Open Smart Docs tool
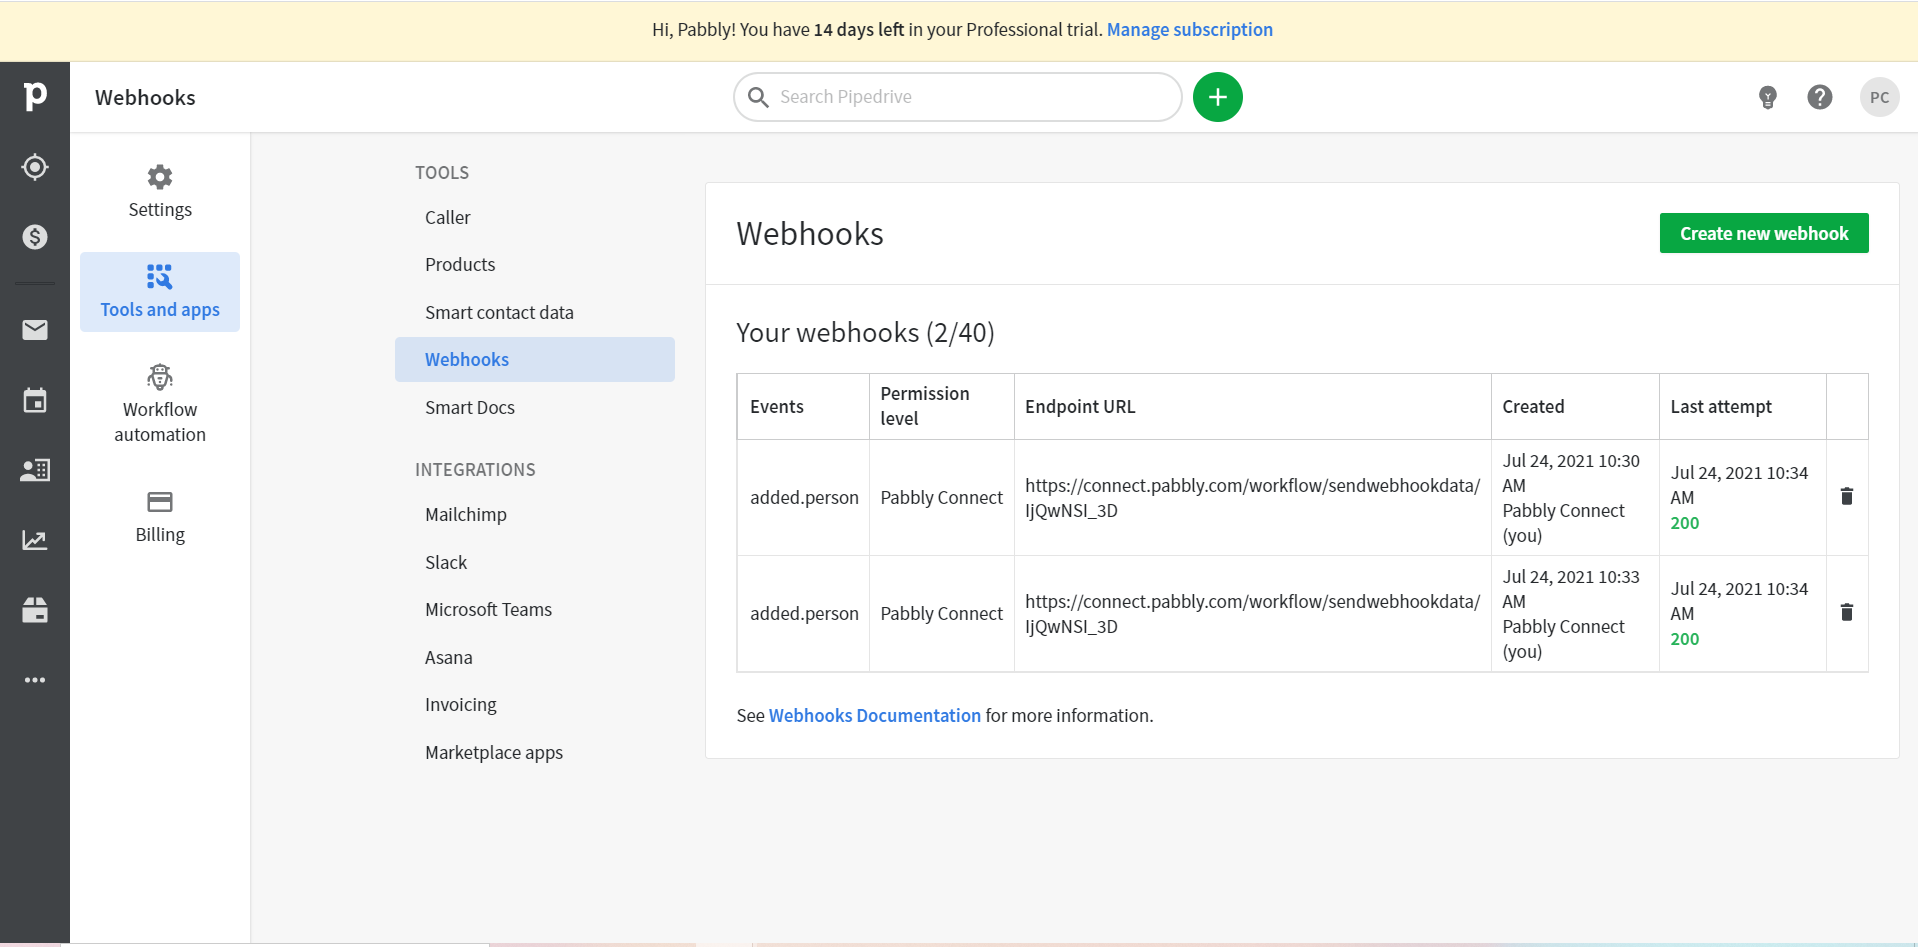This screenshot has height=947, width=1918. coord(470,408)
